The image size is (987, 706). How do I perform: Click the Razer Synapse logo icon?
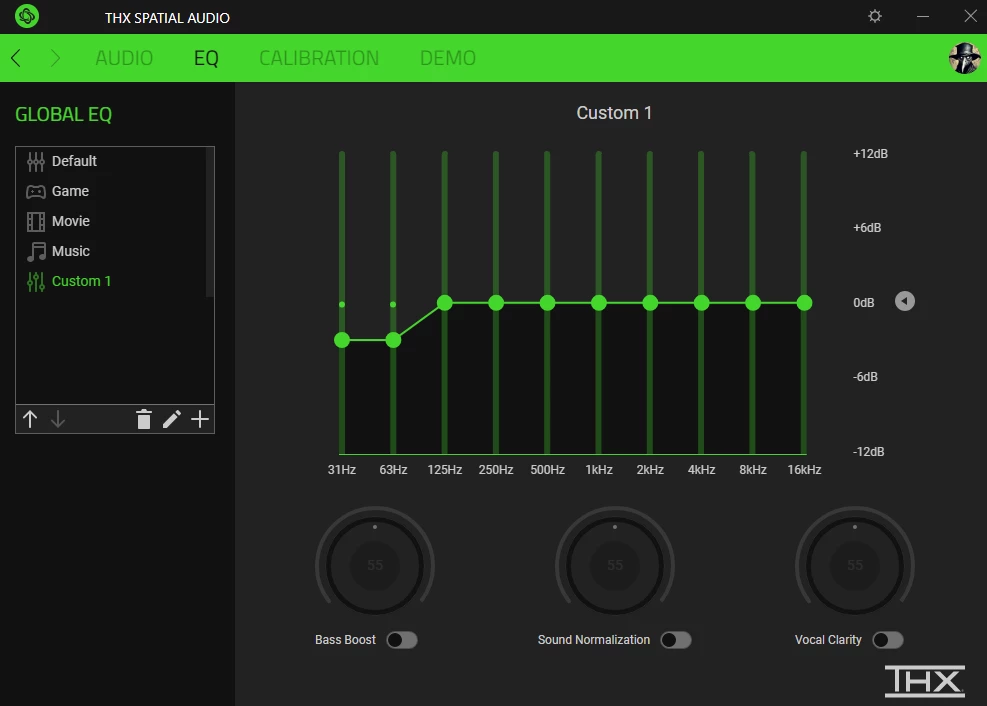pos(27,16)
